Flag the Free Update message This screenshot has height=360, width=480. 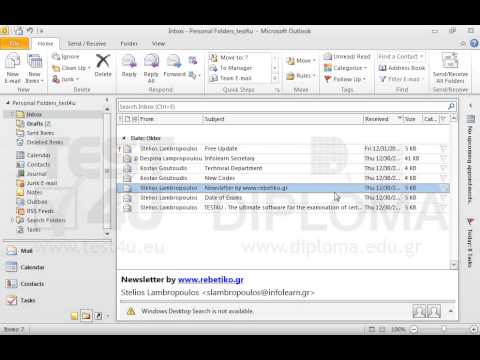[x=443, y=149]
